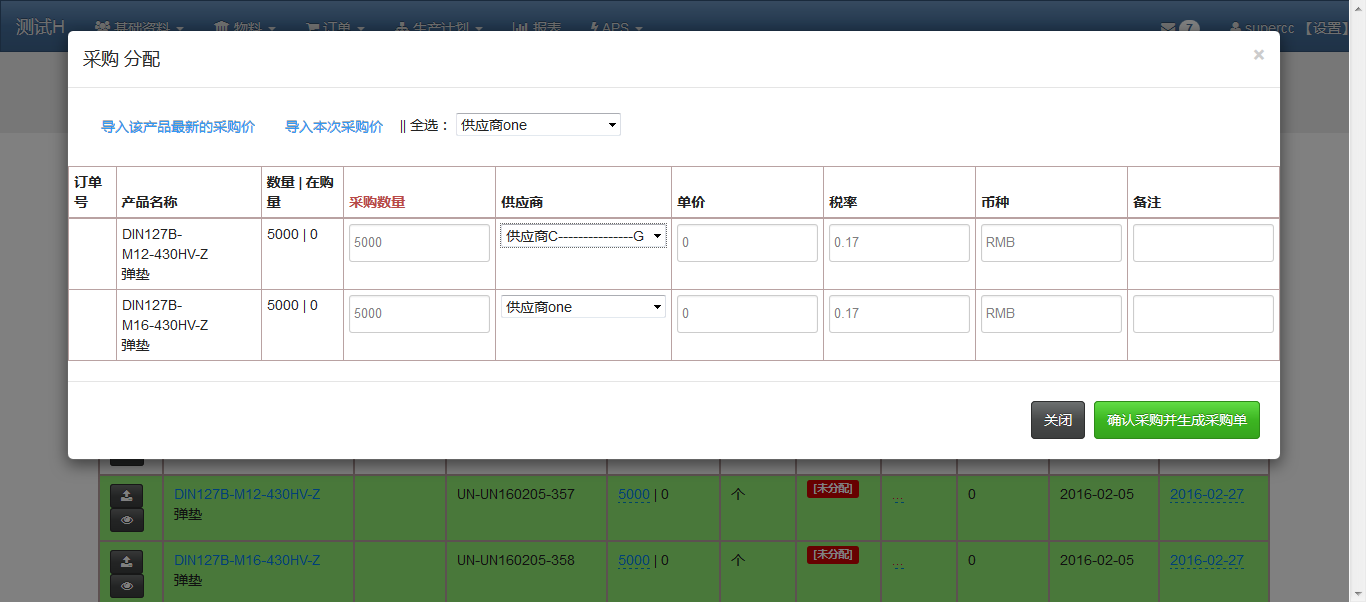
Task: Expand supplier dropdown for DIN127B-M16 row
Action: pos(583,307)
